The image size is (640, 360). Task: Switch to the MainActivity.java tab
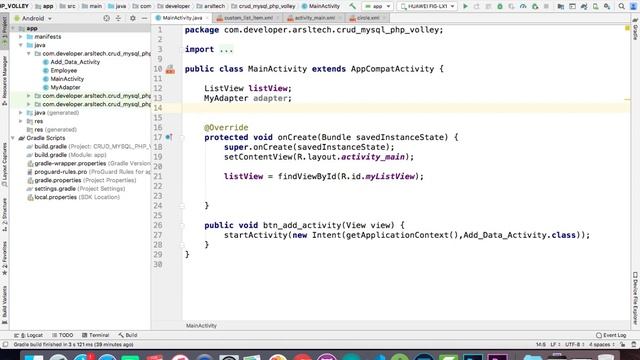182,18
